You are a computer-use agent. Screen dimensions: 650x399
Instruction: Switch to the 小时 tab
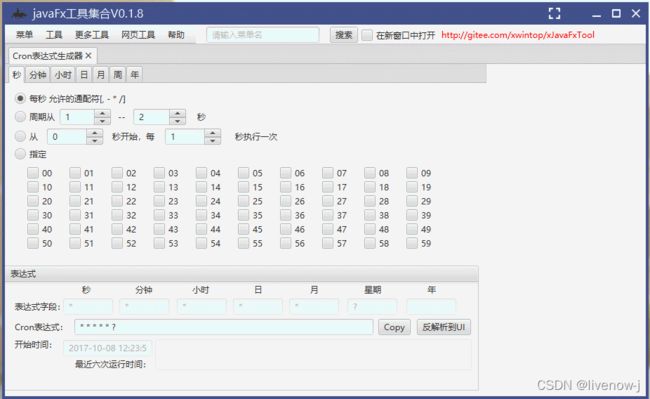[x=63, y=75]
